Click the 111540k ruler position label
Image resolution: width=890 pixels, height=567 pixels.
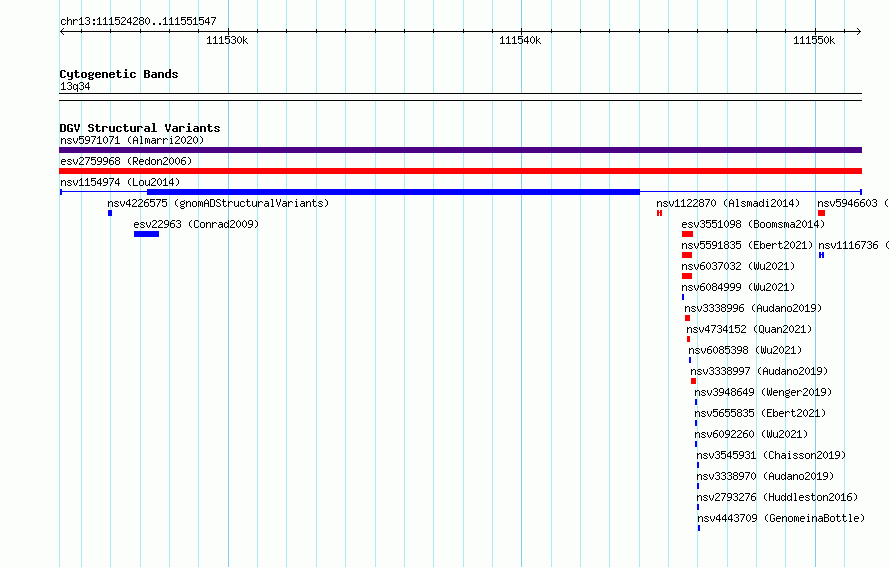tap(520, 40)
